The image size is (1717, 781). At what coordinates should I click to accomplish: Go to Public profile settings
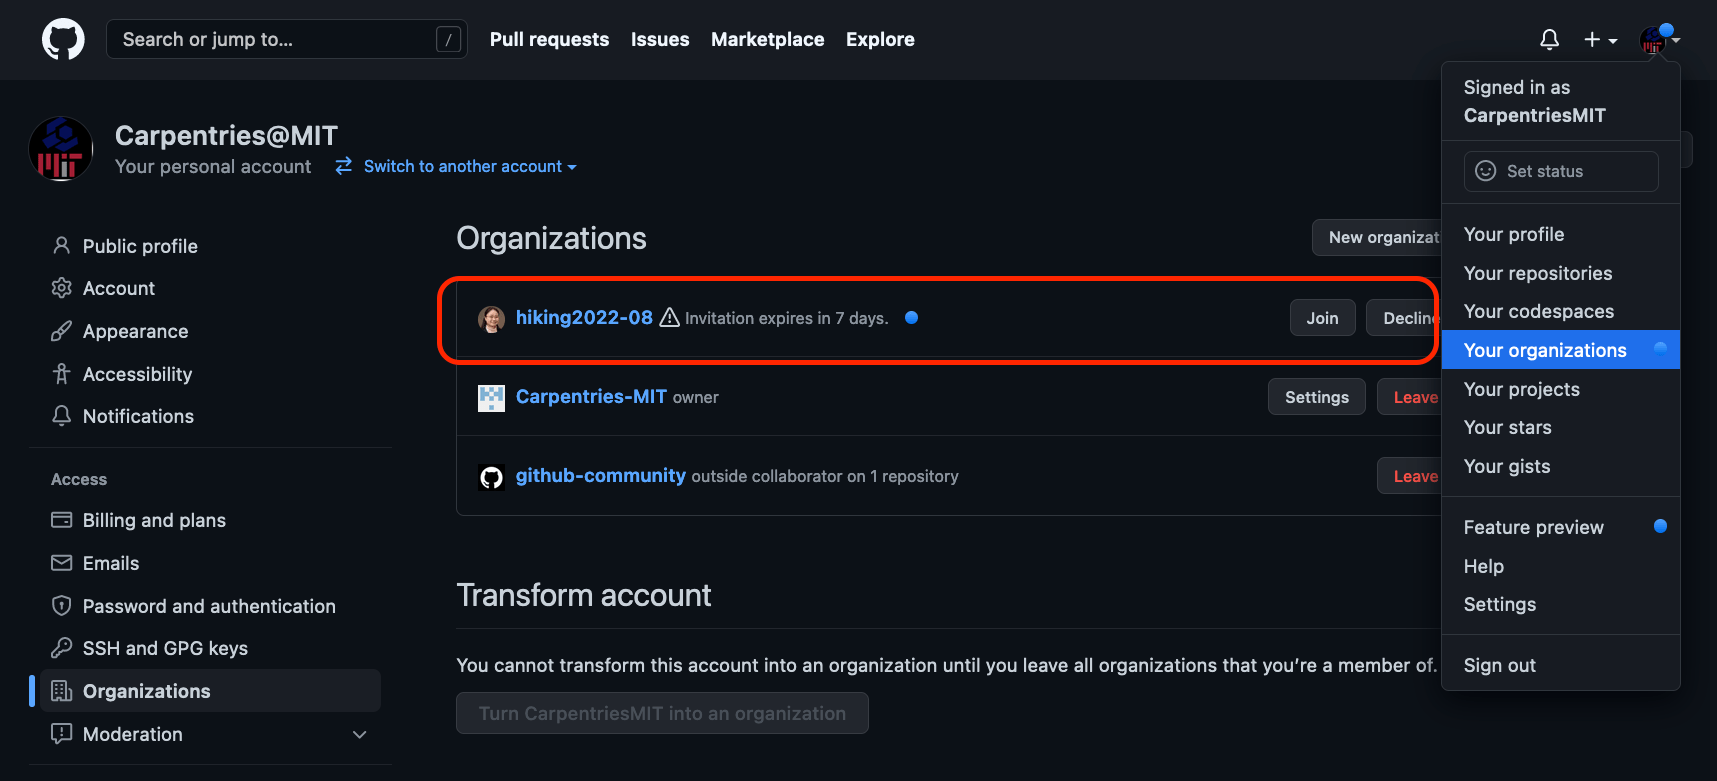tap(210, 246)
